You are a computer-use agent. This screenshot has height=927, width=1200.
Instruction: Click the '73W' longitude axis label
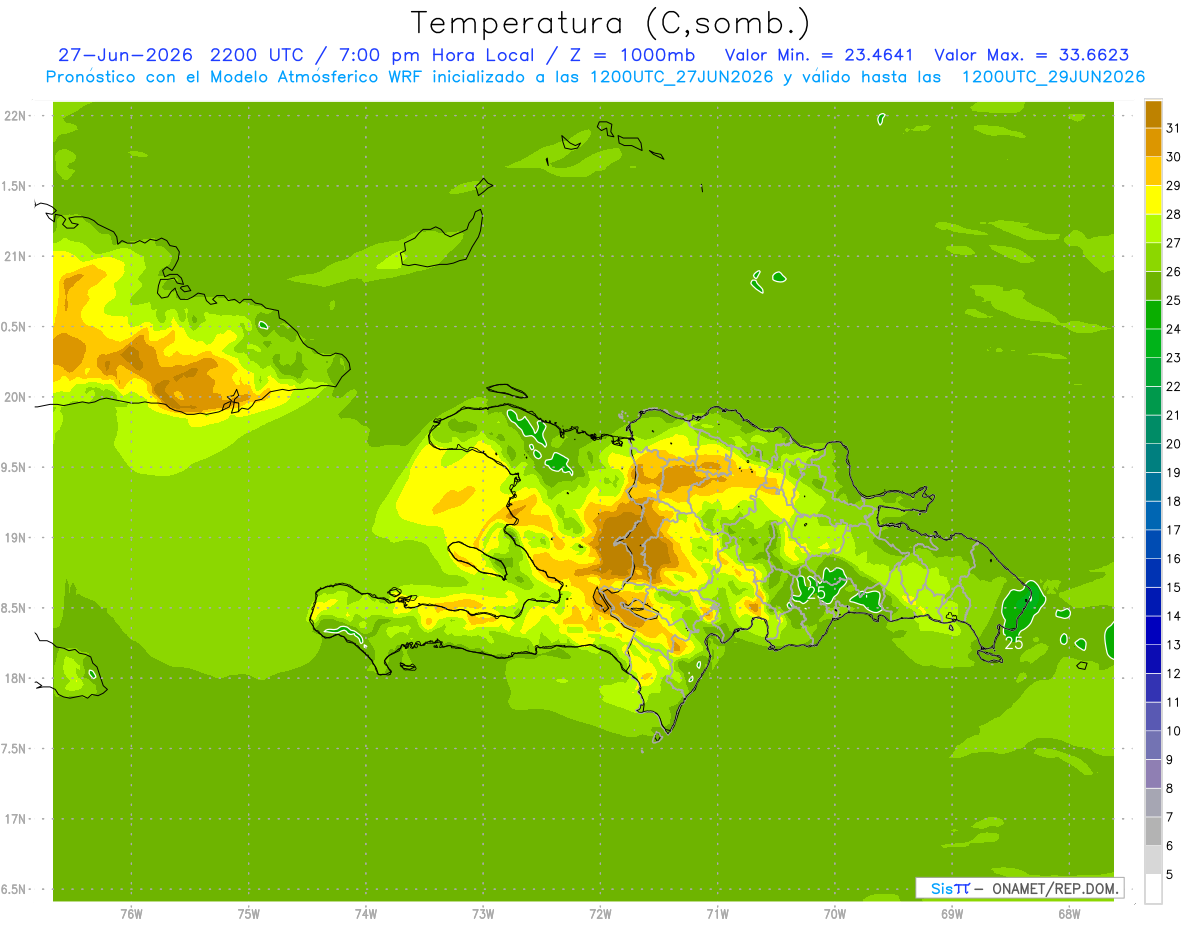pos(483,915)
